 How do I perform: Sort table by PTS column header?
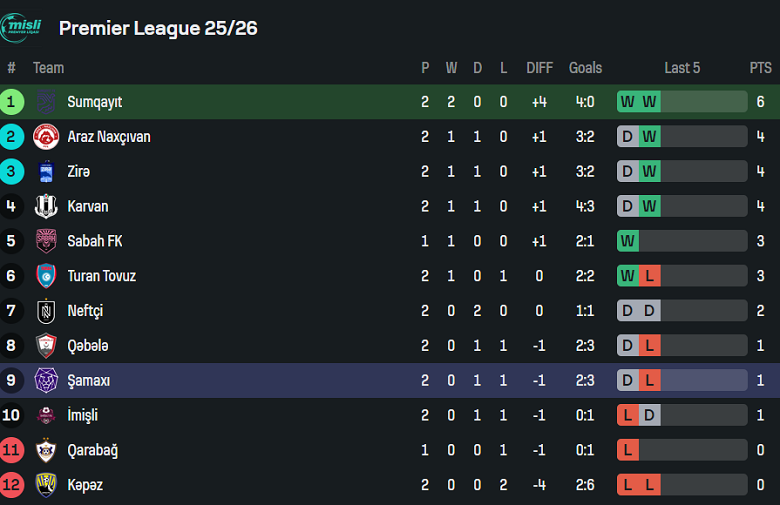(760, 68)
